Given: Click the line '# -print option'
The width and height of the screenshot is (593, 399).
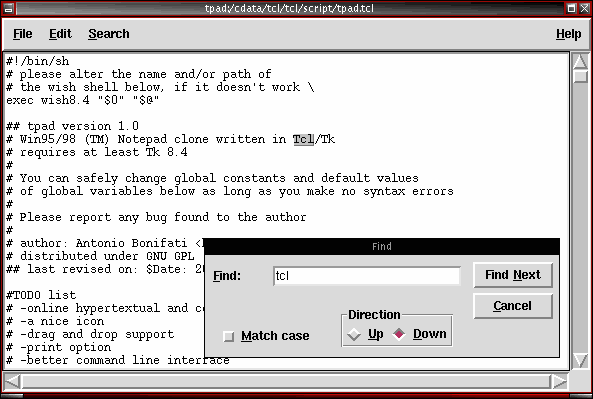Looking at the screenshot, I should [x=58, y=347].
